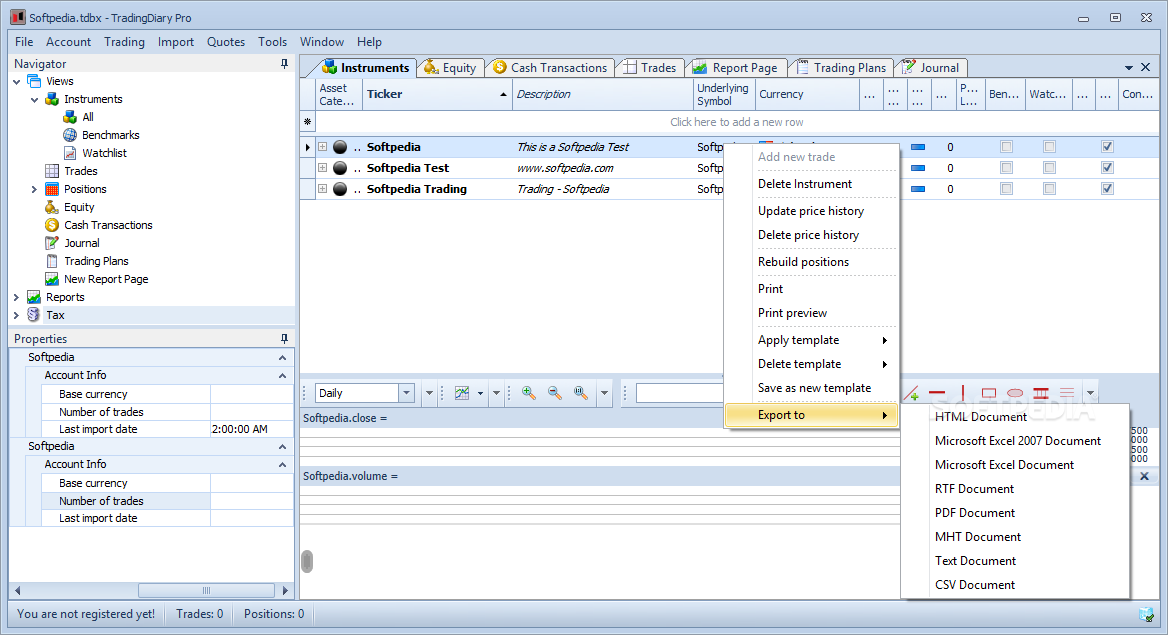Pin the Properties panel
The image size is (1168, 635).
pyautogui.click(x=284, y=338)
